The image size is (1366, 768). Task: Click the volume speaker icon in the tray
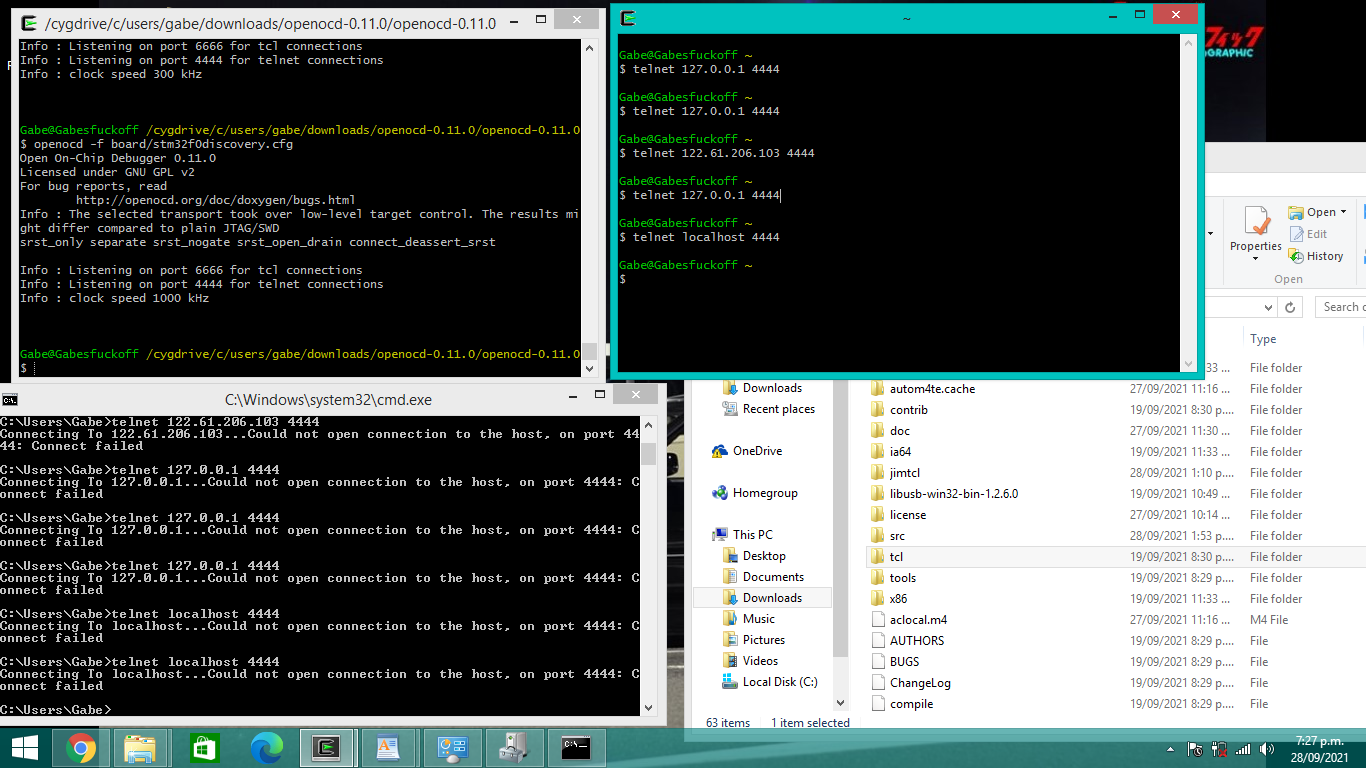click(x=1268, y=749)
